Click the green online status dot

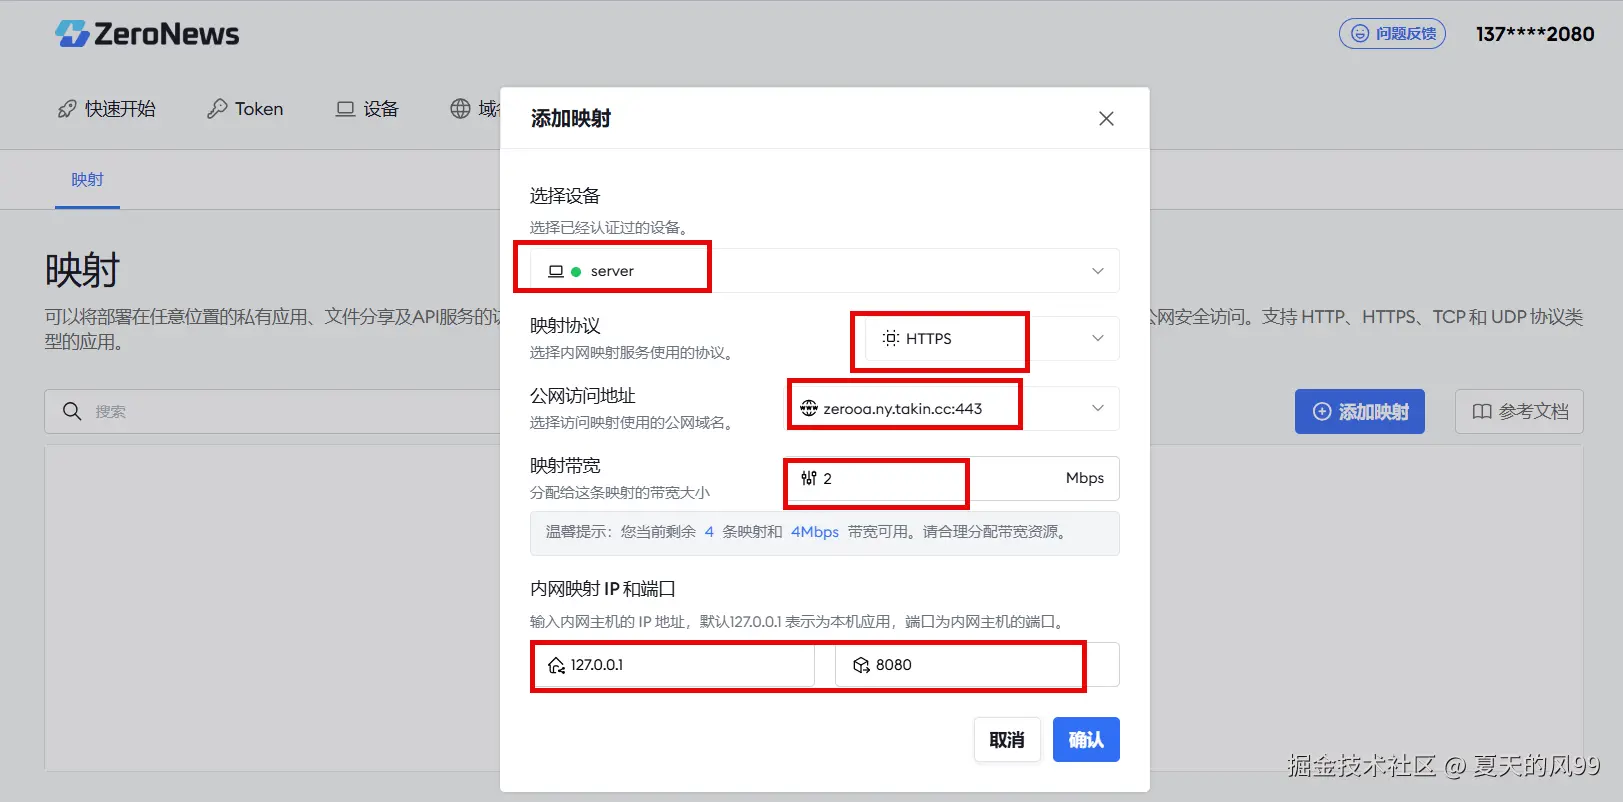576,272
